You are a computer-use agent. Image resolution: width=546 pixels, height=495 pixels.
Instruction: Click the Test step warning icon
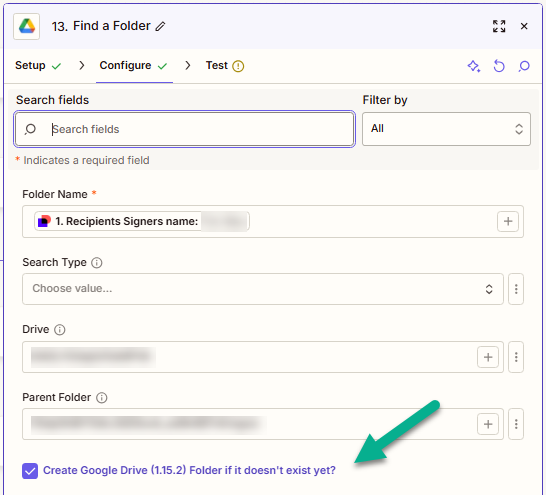(x=238, y=66)
